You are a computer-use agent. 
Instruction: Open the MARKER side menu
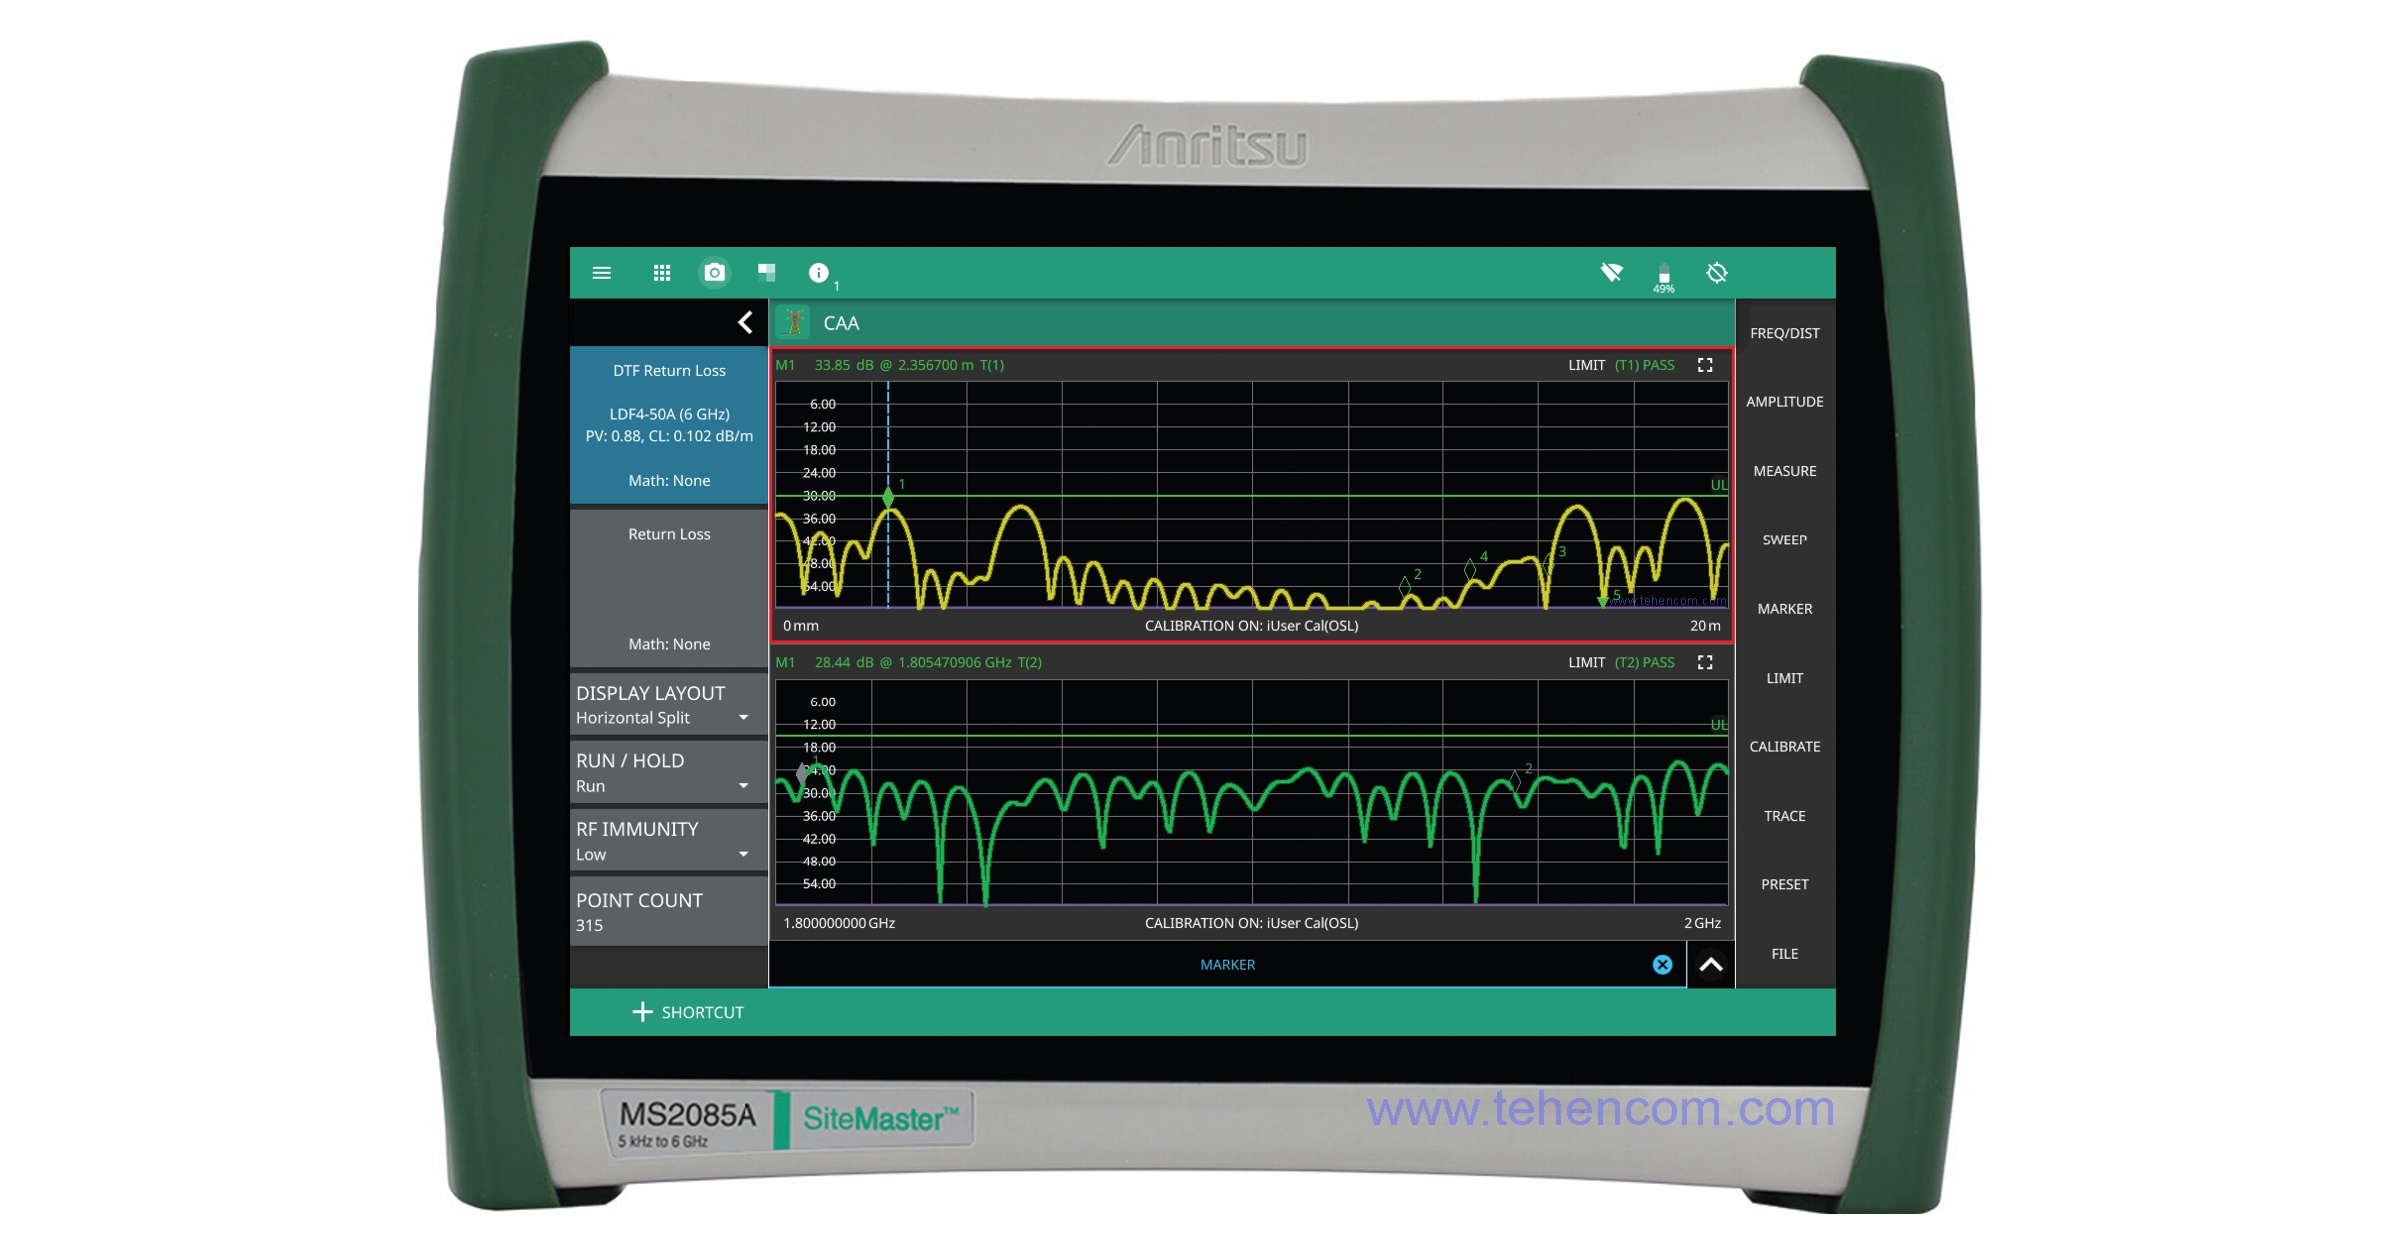coord(1784,609)
